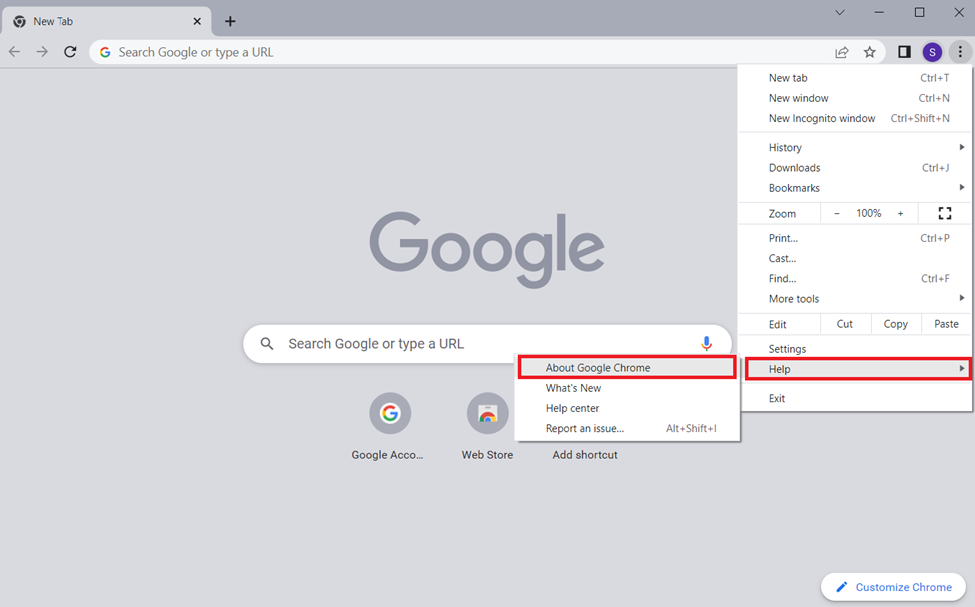Image resolution: width=975 pixels, height=607 pixels.
Task: Bookmark this tab with star icon
Action: tap(870, 52)
